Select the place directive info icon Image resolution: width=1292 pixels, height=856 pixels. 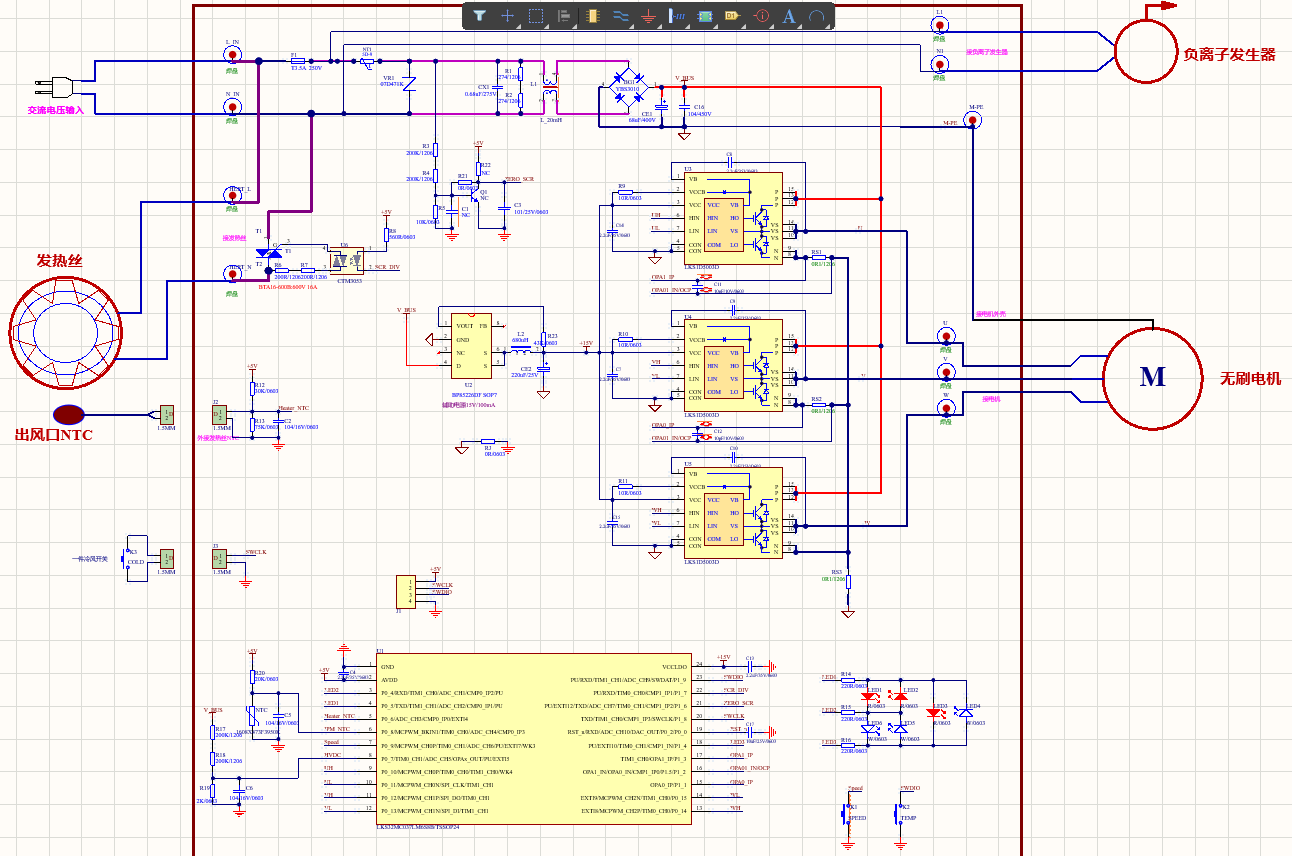click(x=761, y=16)
